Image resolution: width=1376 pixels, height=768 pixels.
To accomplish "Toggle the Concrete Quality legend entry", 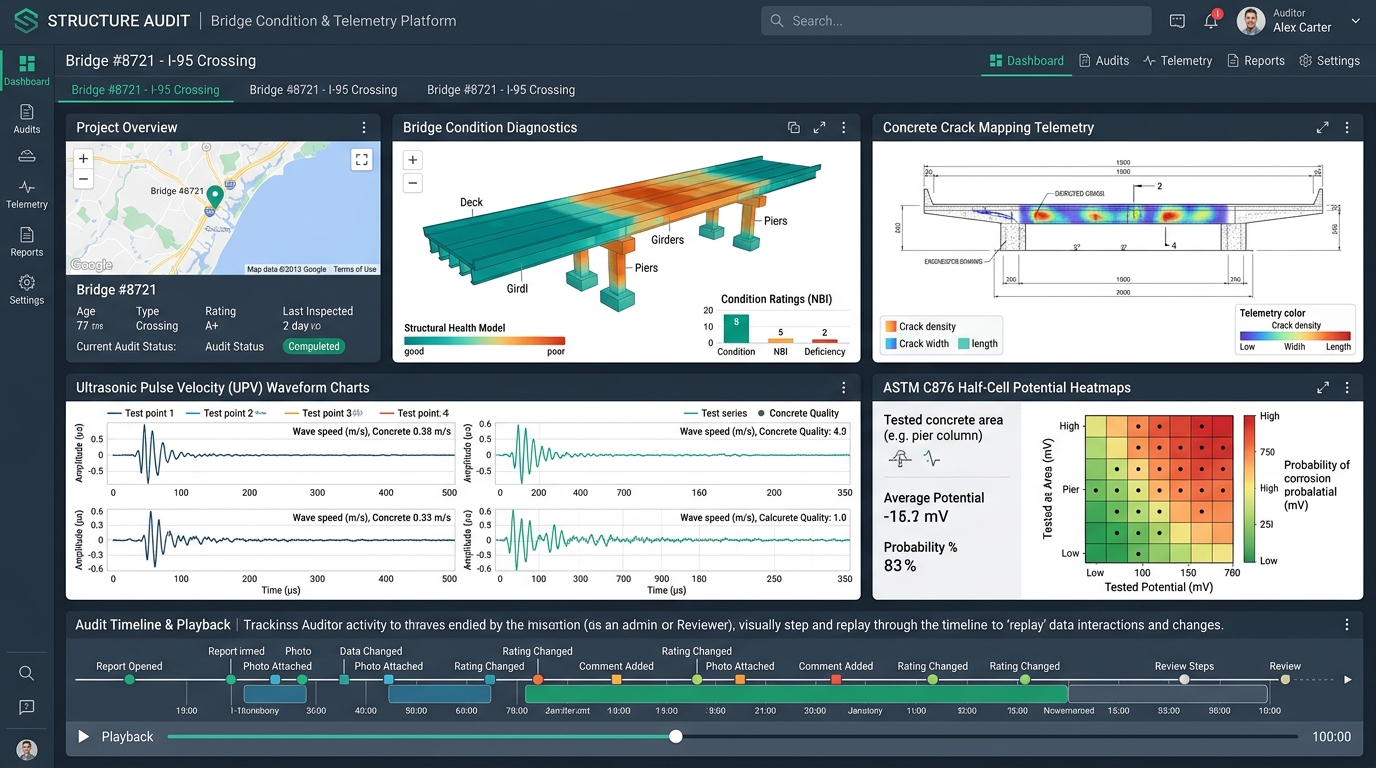I will tap(798, 413).
